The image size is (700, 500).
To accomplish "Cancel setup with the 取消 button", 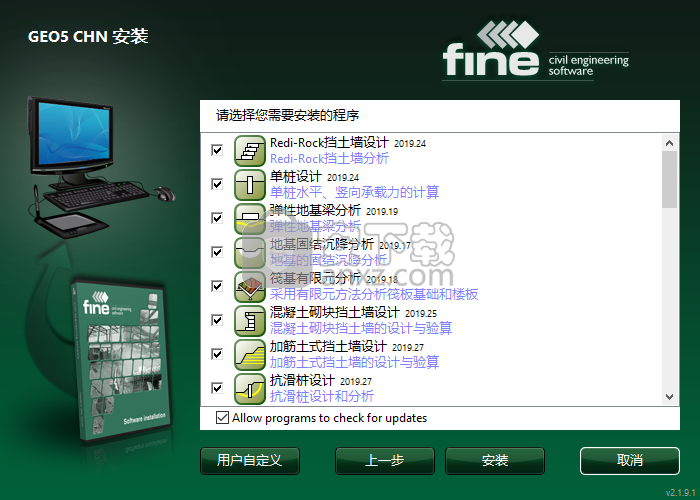I will pyautogui.click(x=629, y=460).
